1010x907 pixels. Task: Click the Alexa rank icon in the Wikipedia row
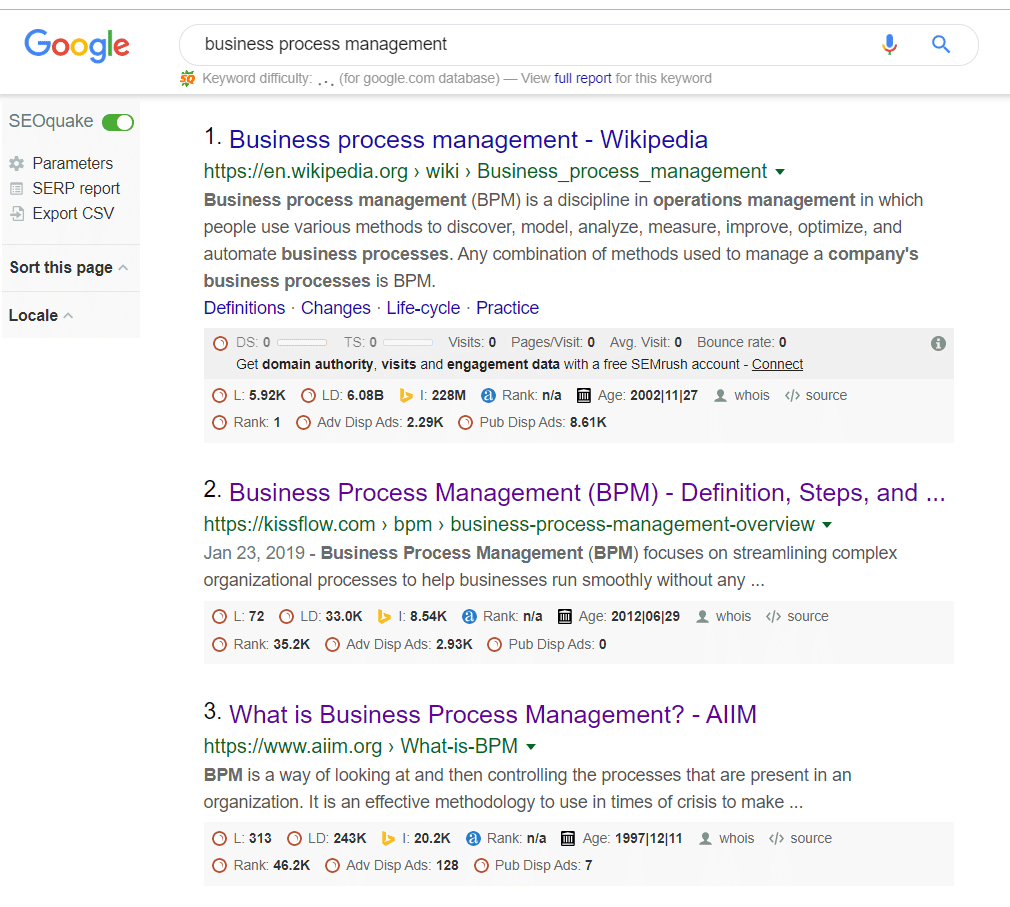point(488,396)
